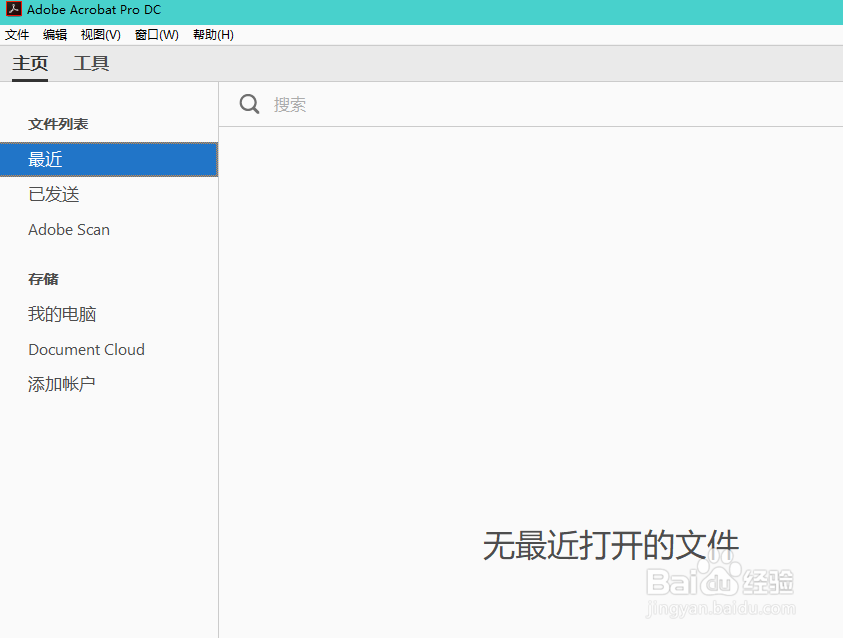Image resolution: width=843 pixels, height=638 pixels.
Task: Click 添加帐户 to add an account
Action: click(62, 383)
